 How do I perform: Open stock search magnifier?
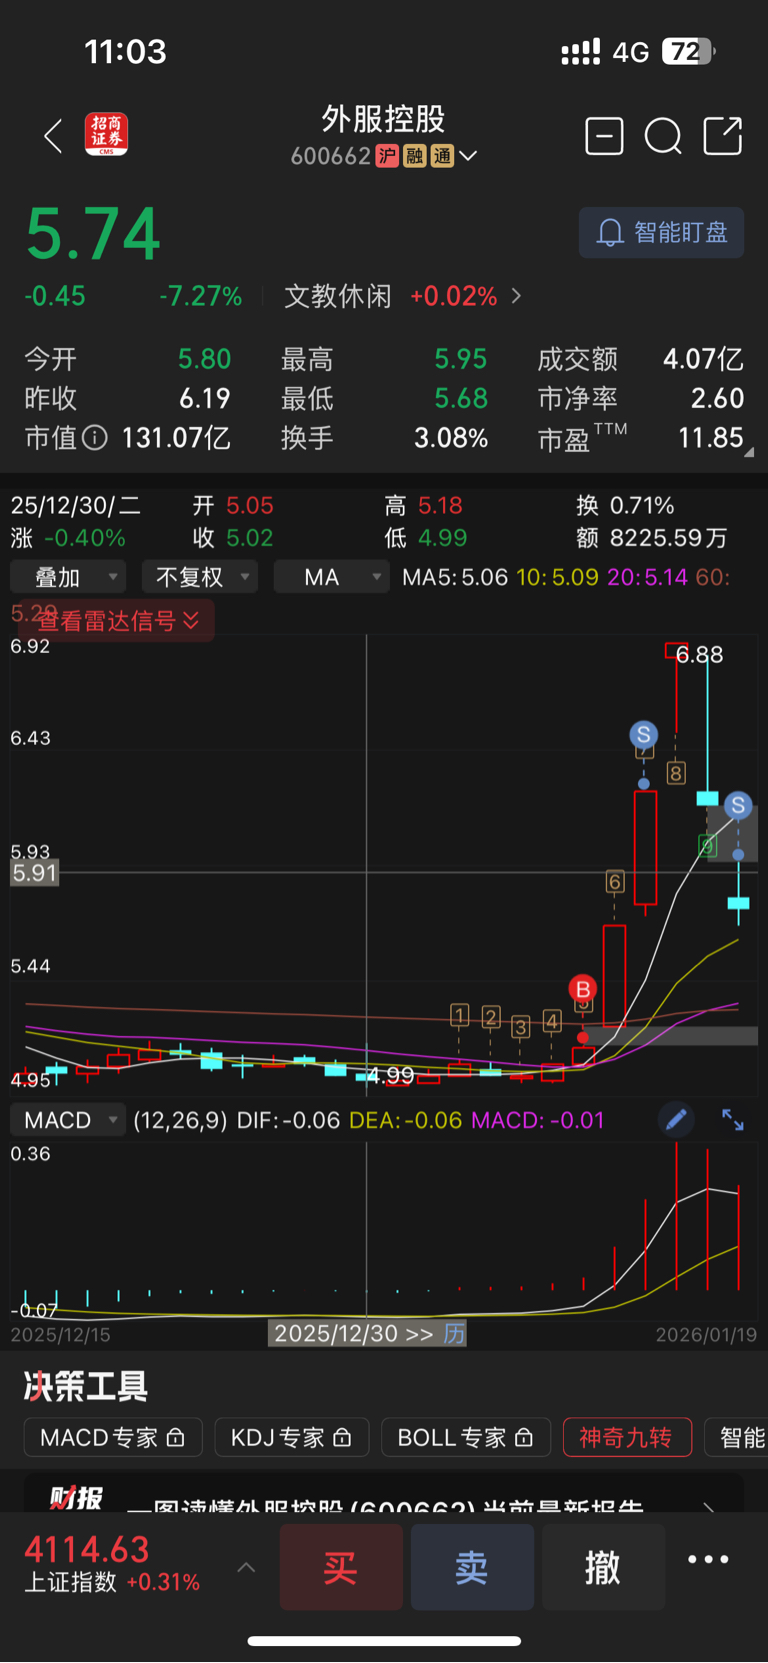[663, 136]
